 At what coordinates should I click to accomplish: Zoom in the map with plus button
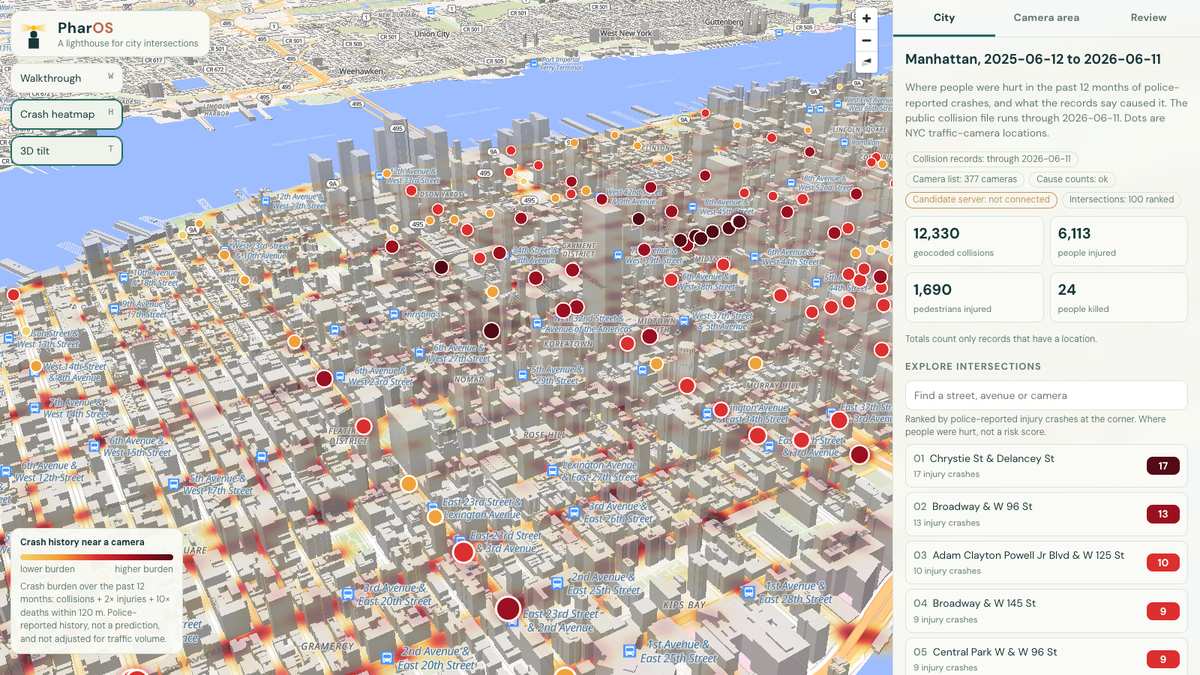point(866,18)
